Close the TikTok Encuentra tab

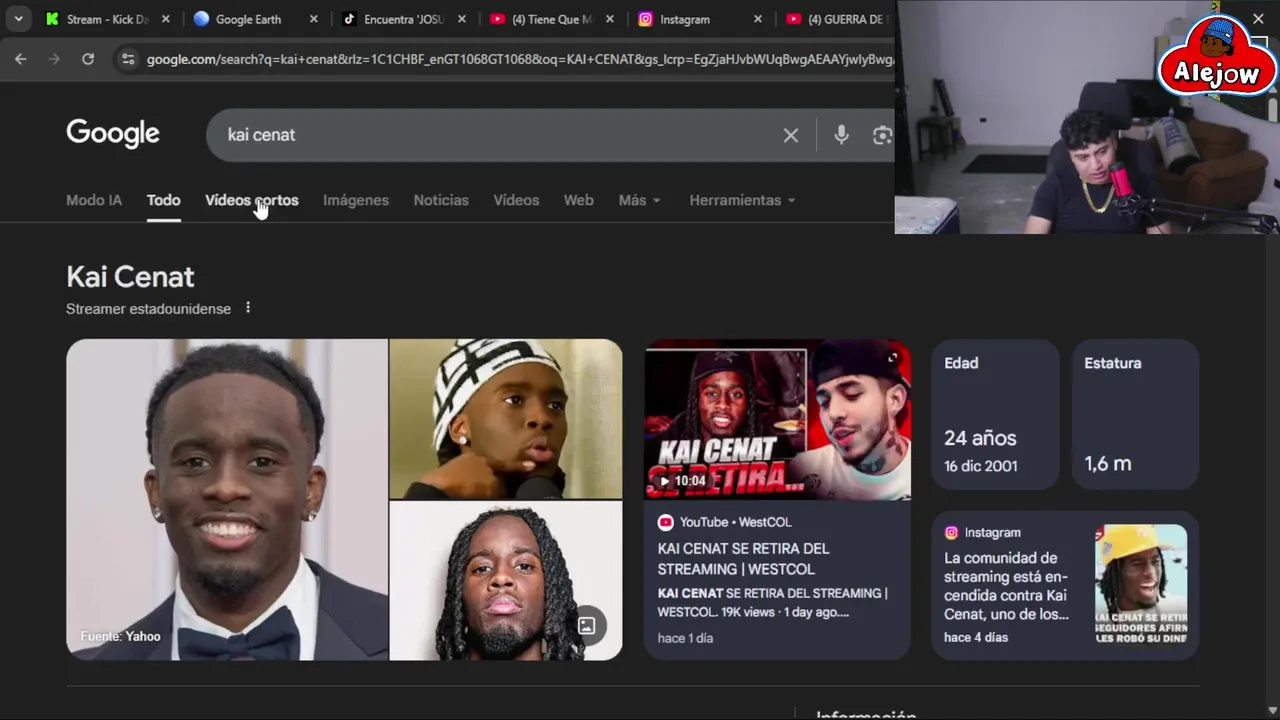[462, 19]
